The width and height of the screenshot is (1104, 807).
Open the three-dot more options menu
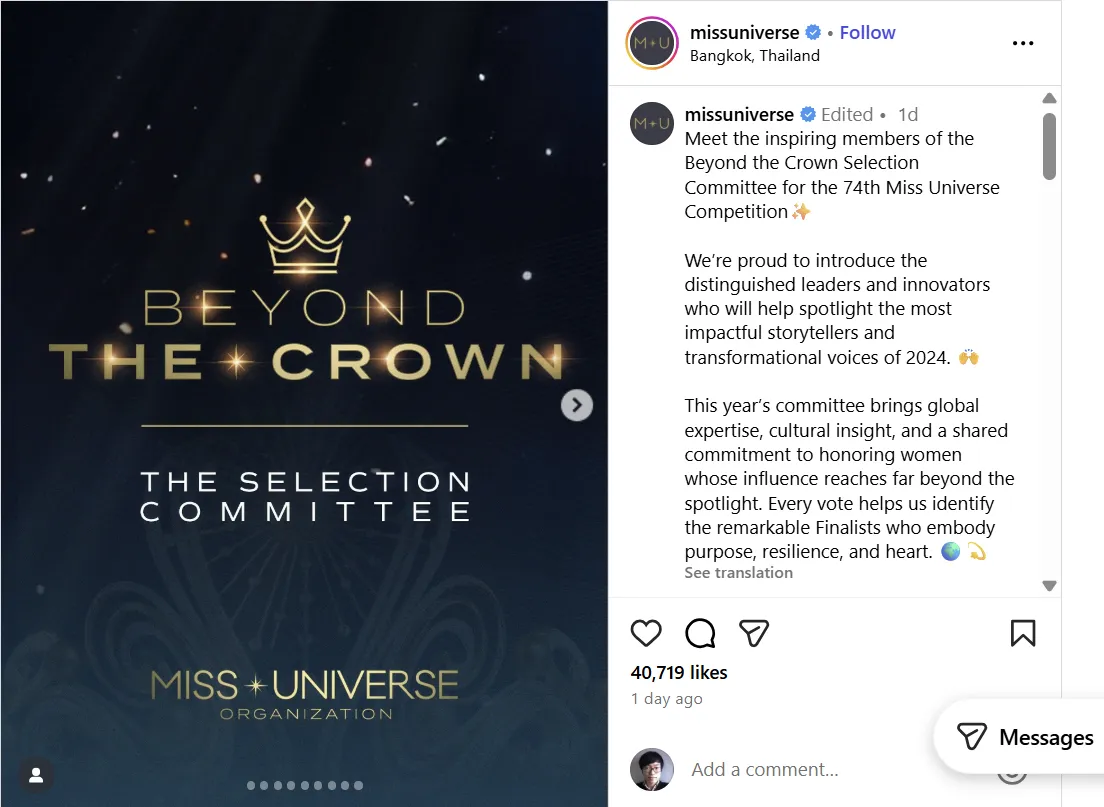pos(1022,44)
